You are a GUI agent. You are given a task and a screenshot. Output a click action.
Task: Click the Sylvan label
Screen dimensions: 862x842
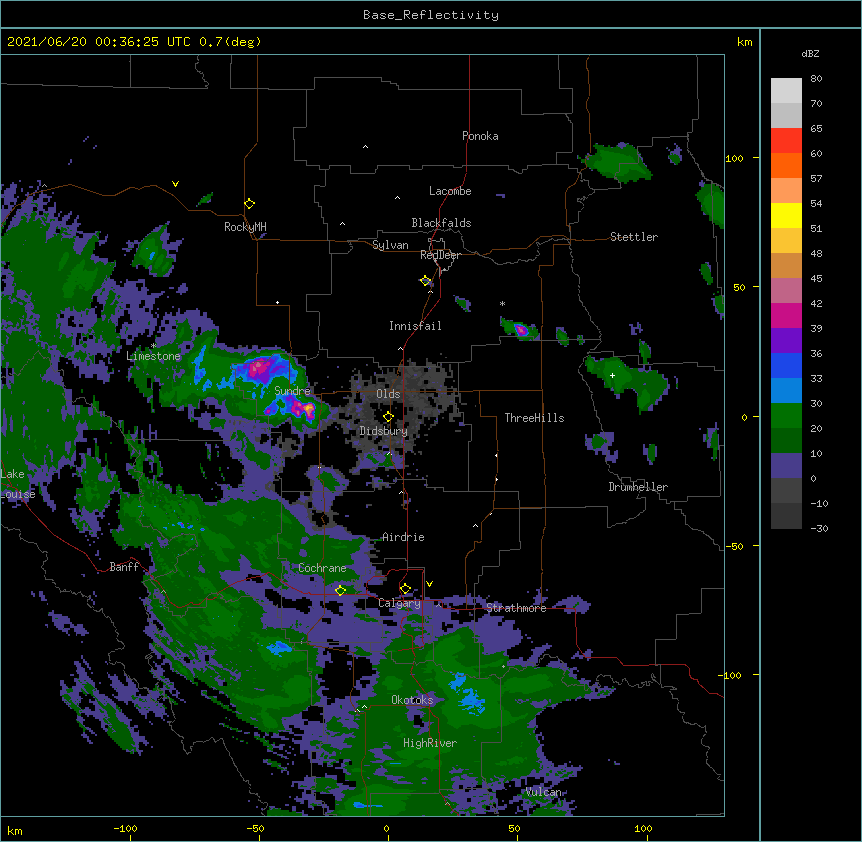click(x=390, y=245)
